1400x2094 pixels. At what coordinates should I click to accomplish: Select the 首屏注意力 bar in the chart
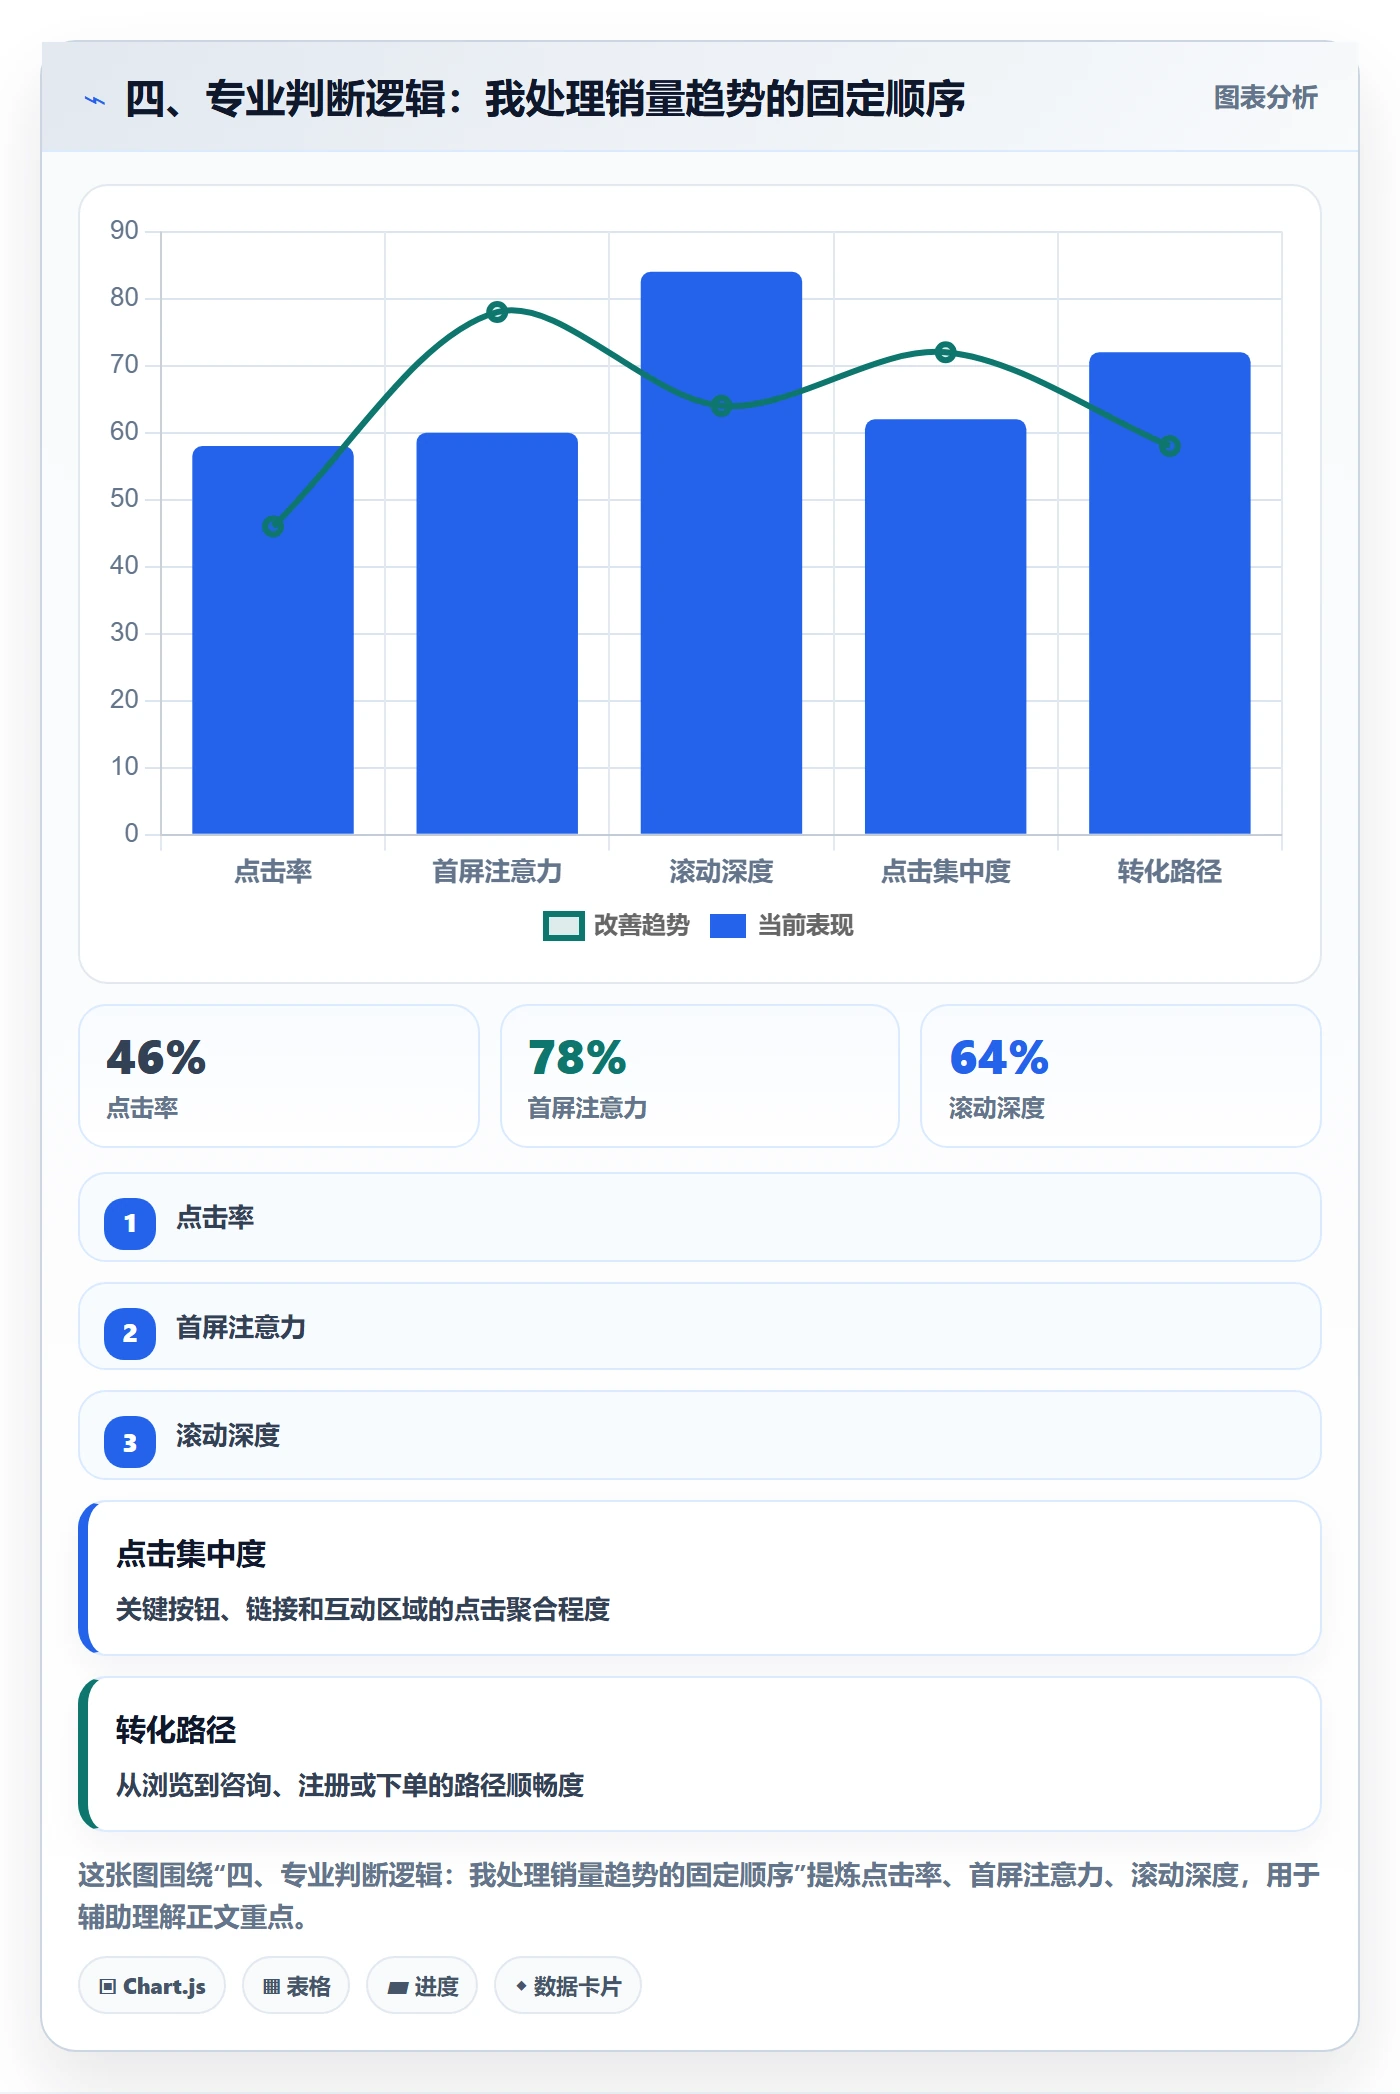click(x=497, y=633)
